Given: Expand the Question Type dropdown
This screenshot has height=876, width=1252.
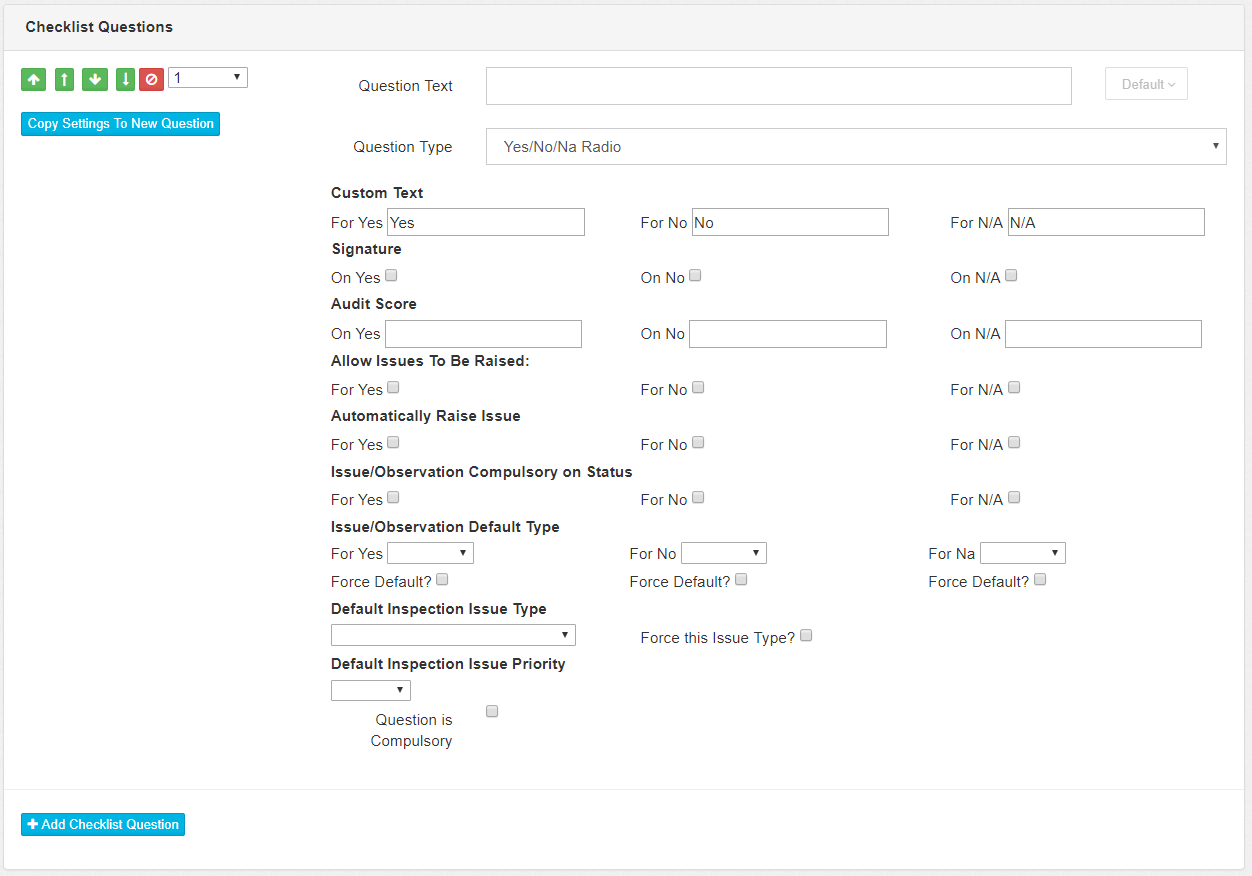Looking at the screenshot, I should tap(856, 147).
